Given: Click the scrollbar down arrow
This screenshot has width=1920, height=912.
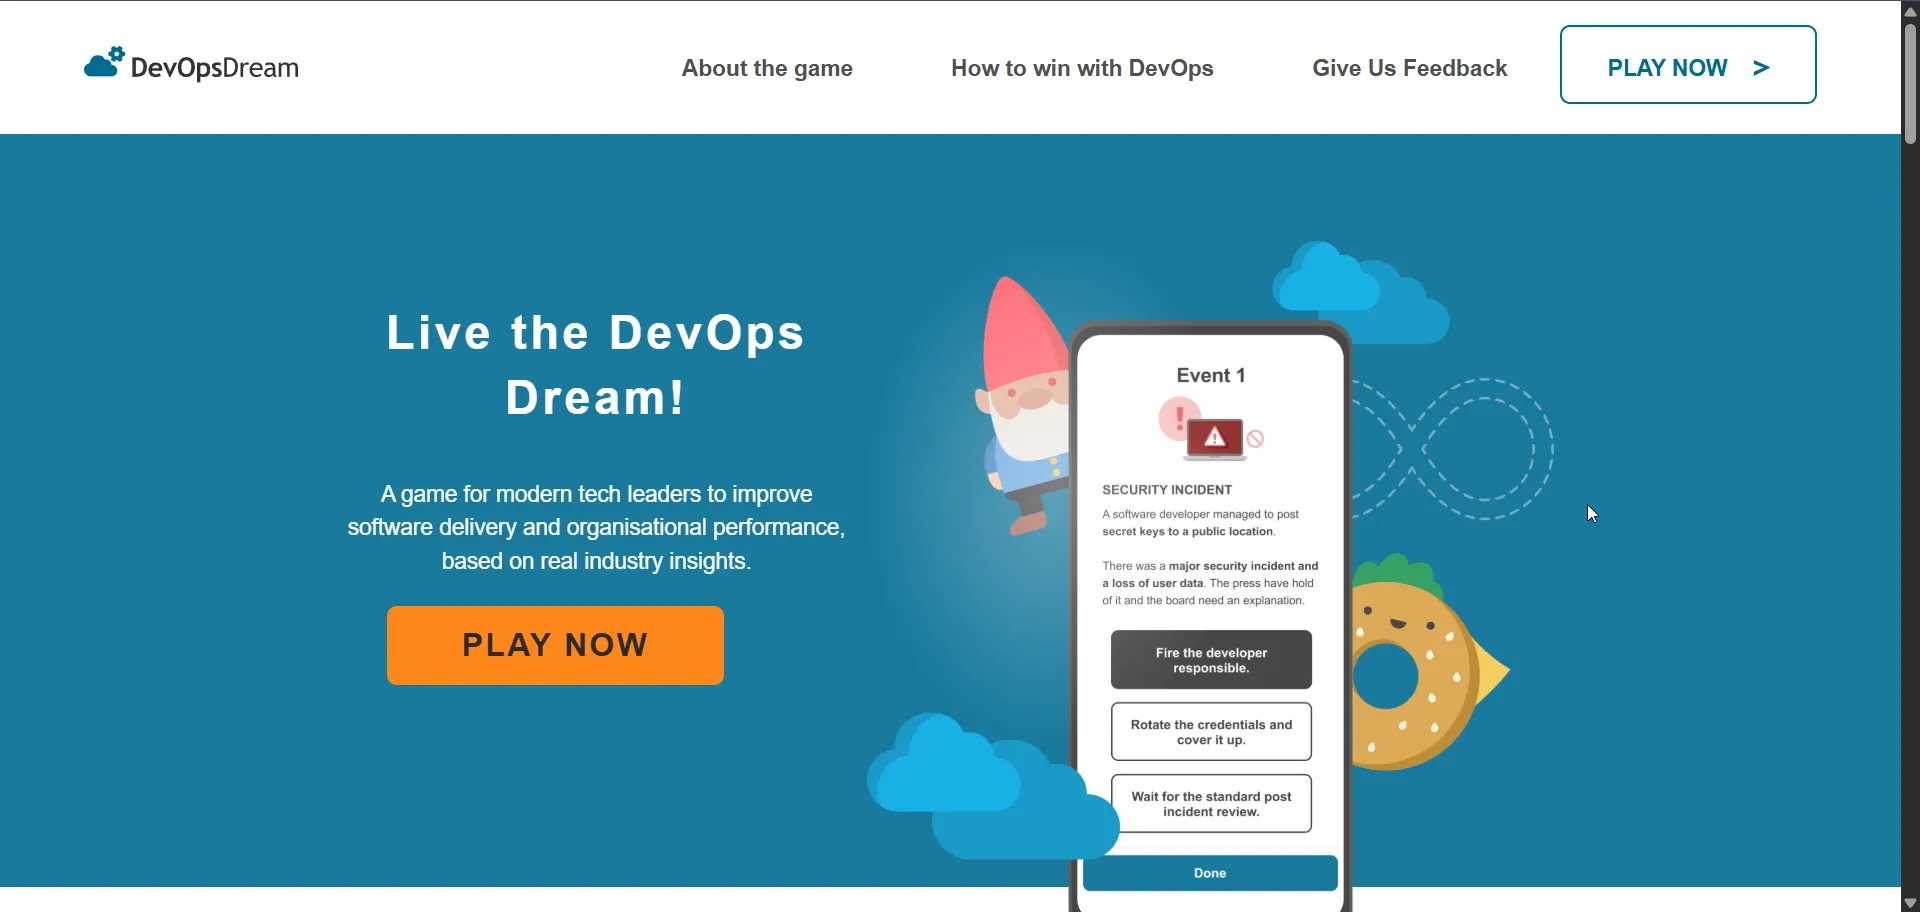Looking at the screenshot, I should (1909, 901).
